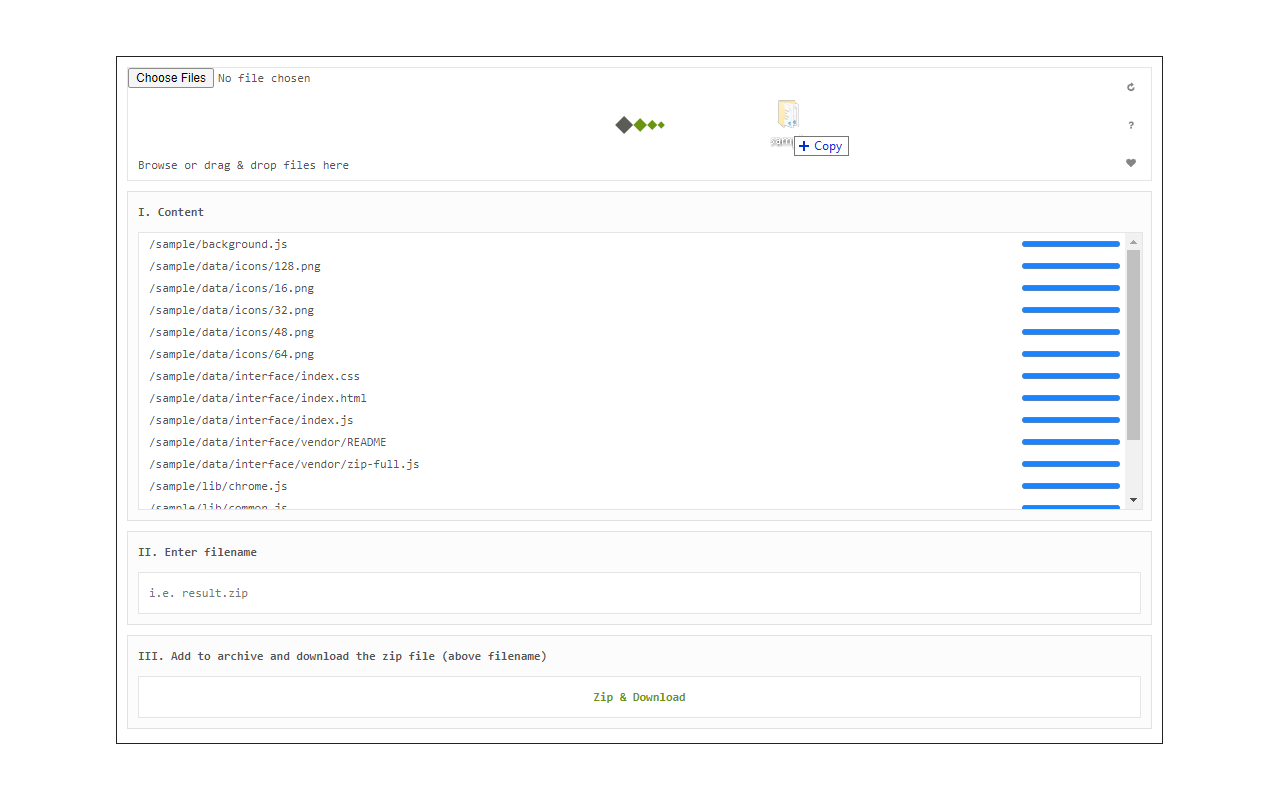Click the Browse or drag & drop area text

click(x=243, y=165)
